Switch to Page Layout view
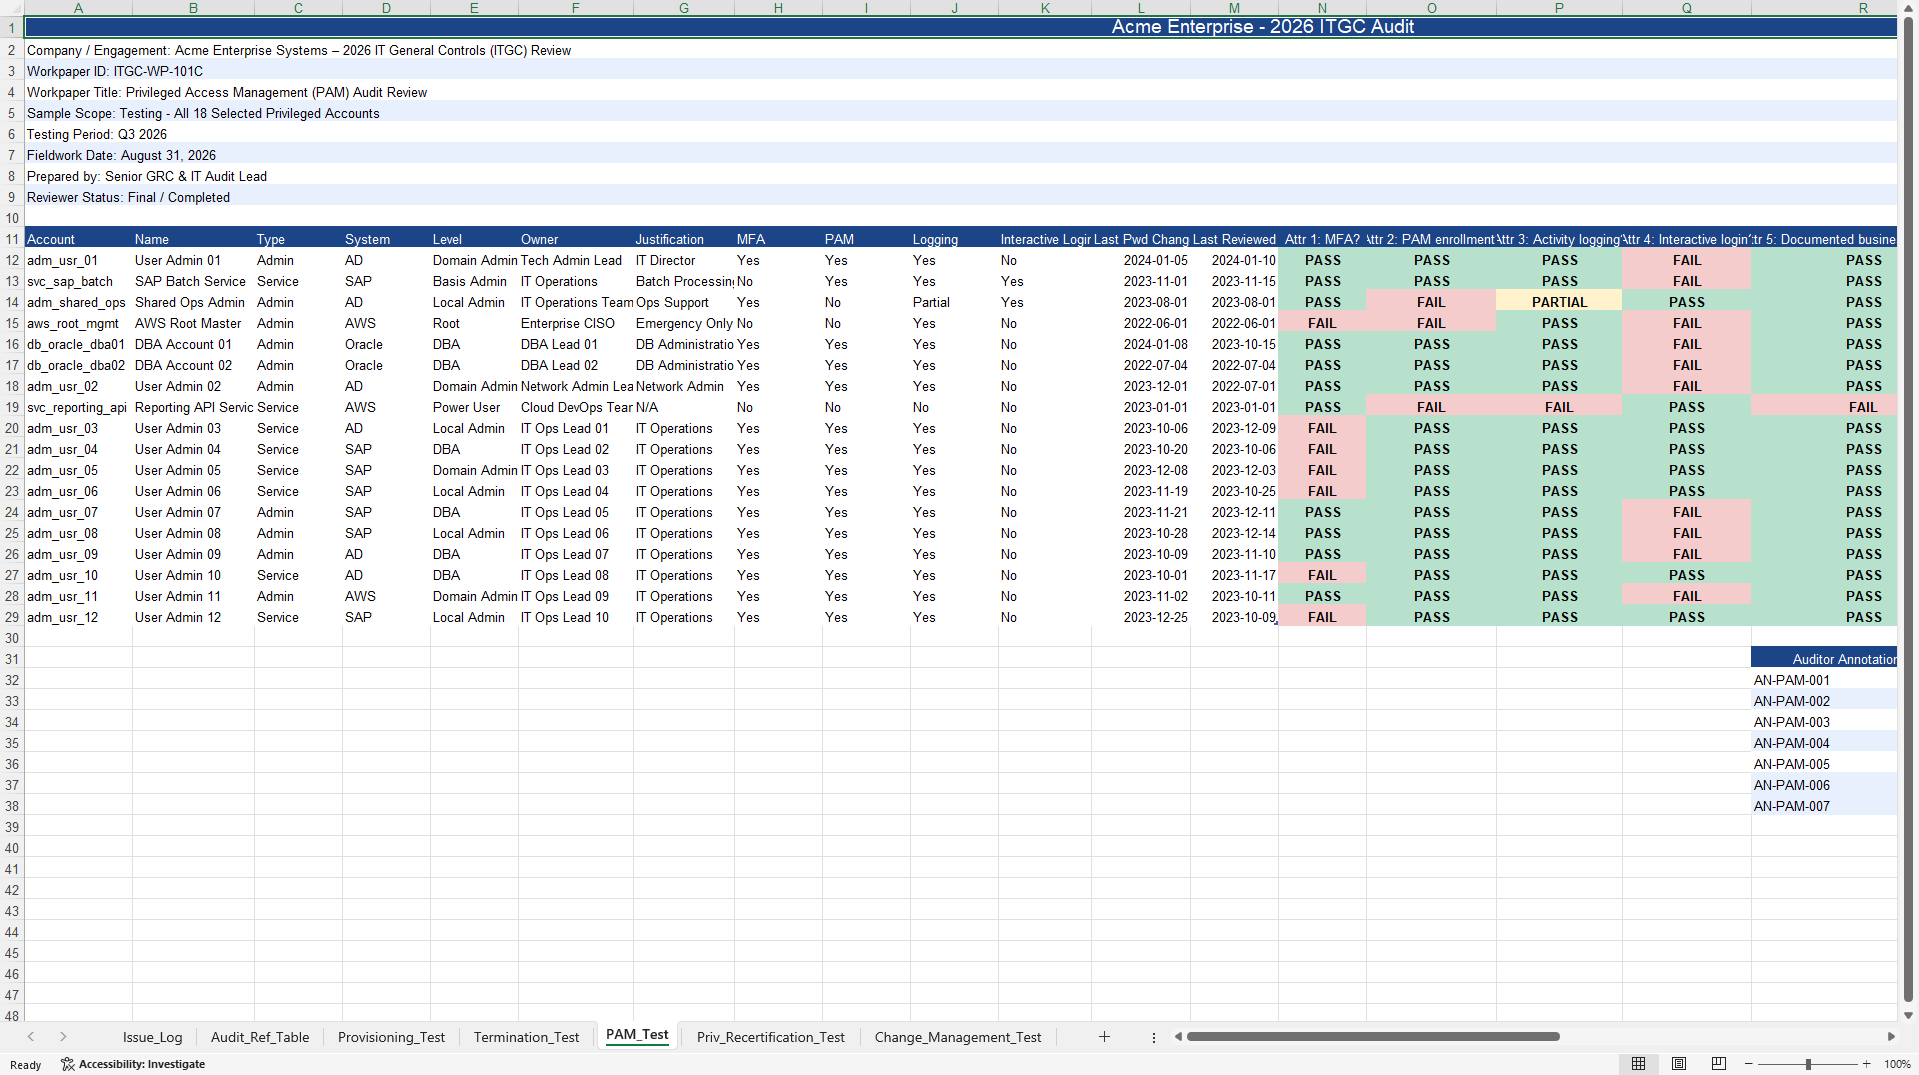 pos(1679,1064)
